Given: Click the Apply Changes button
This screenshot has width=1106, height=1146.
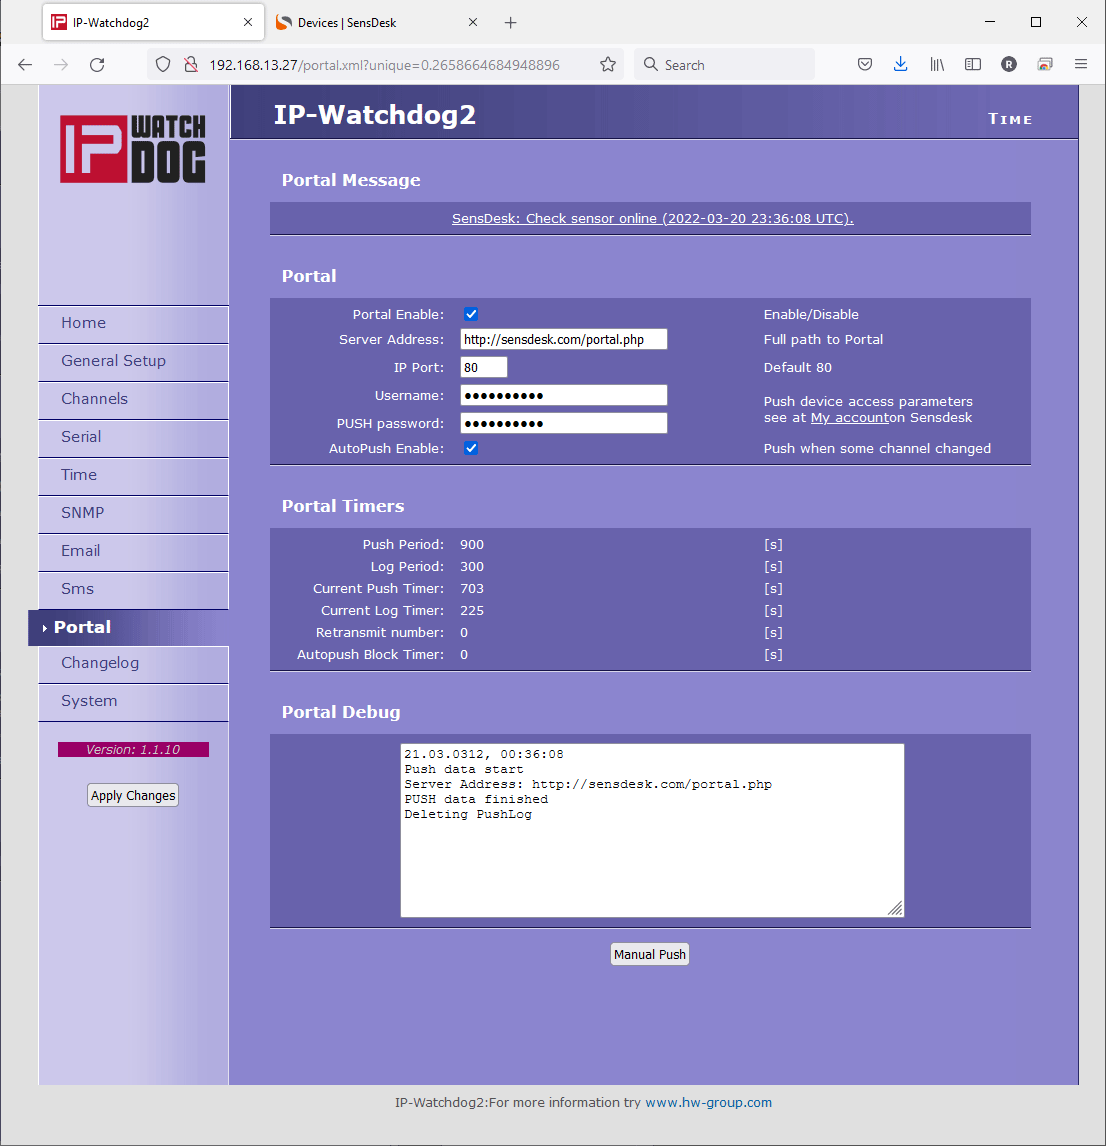Looking at the screenshot, I should pos(133,795).
